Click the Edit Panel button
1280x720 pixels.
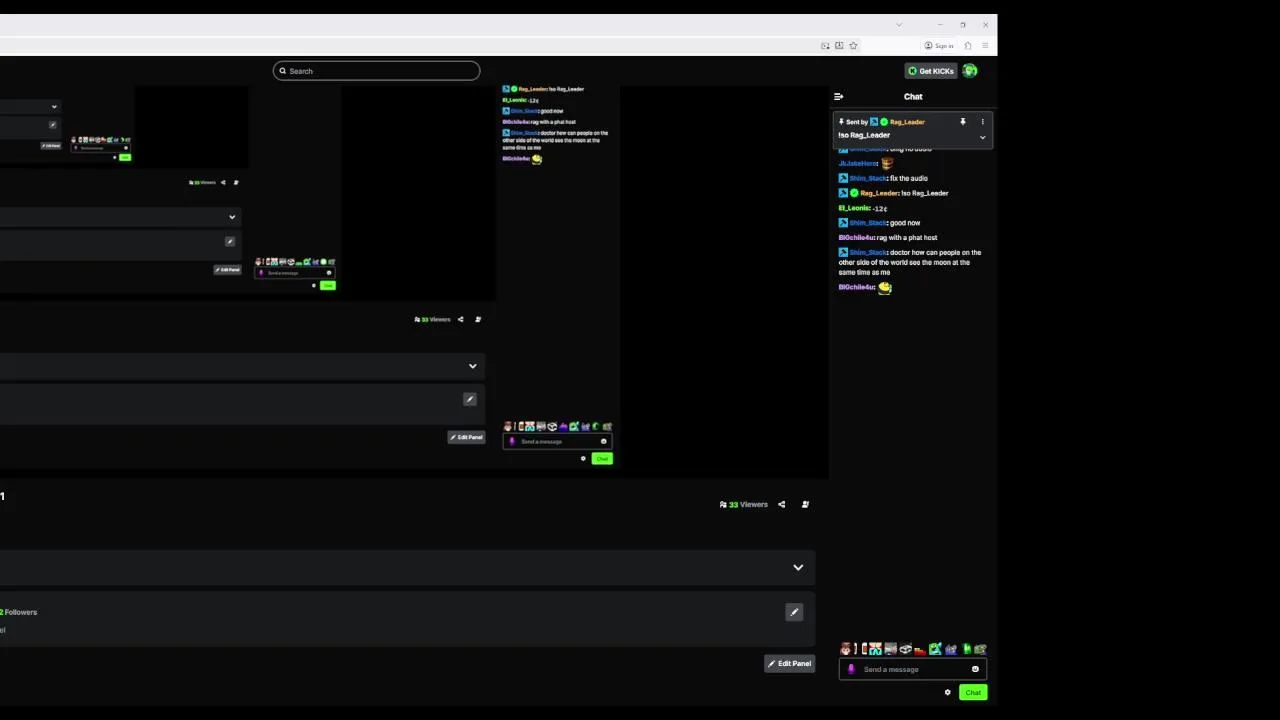pyautogui.click(x=789, y=663)
